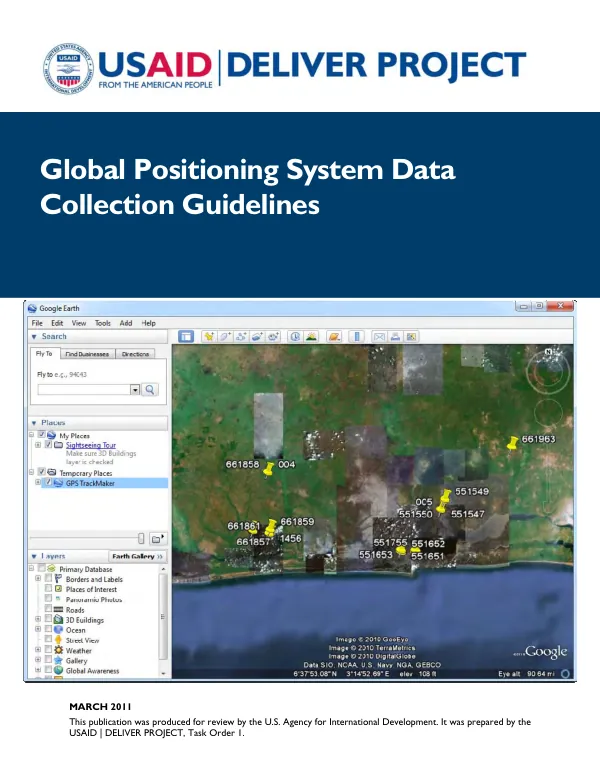
Task: Select the Fly To tab
Action: tap(44, 353)
